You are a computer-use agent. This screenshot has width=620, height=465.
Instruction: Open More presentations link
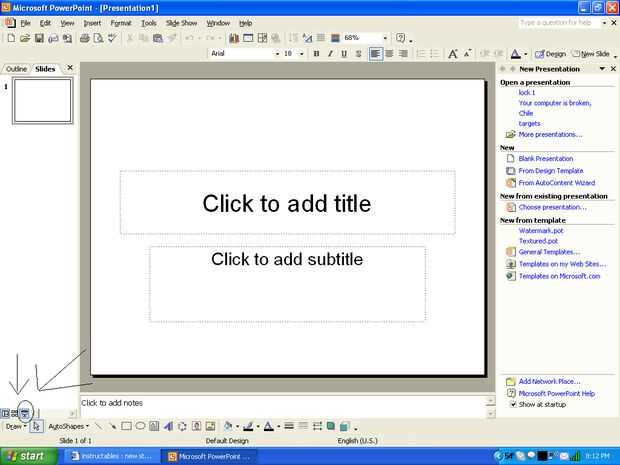point(550,134)
